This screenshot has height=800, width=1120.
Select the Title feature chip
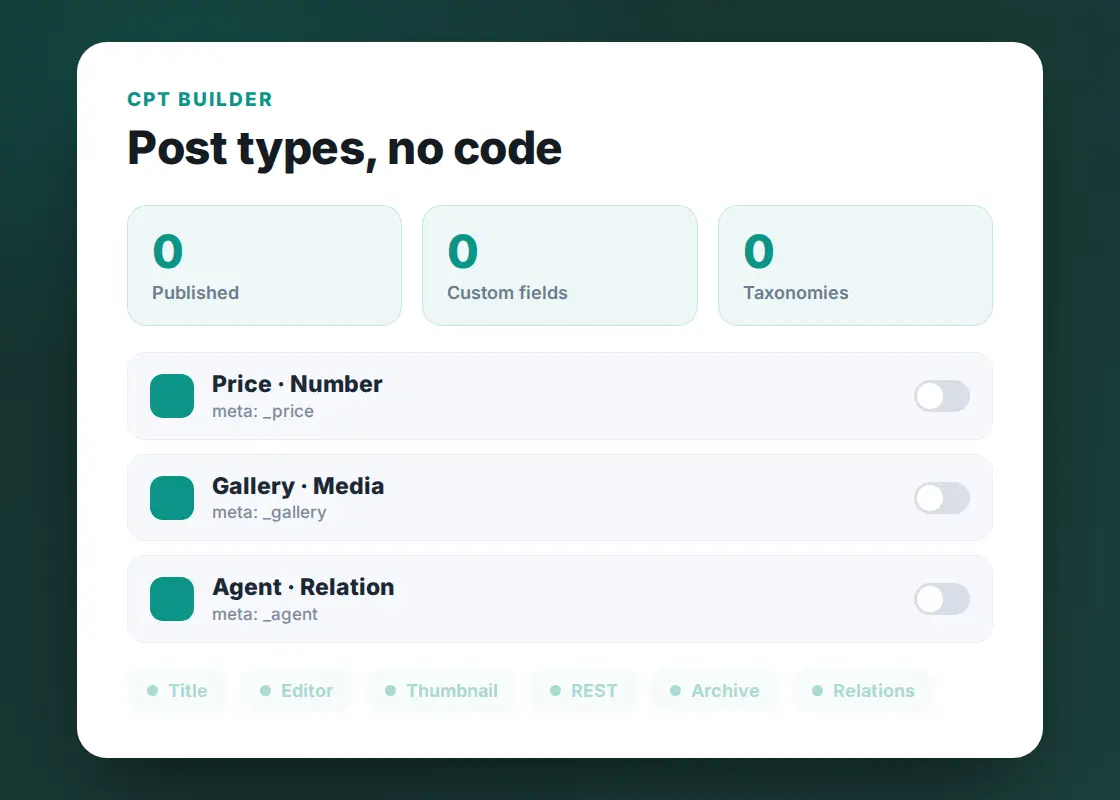click(x=177, y=691)
